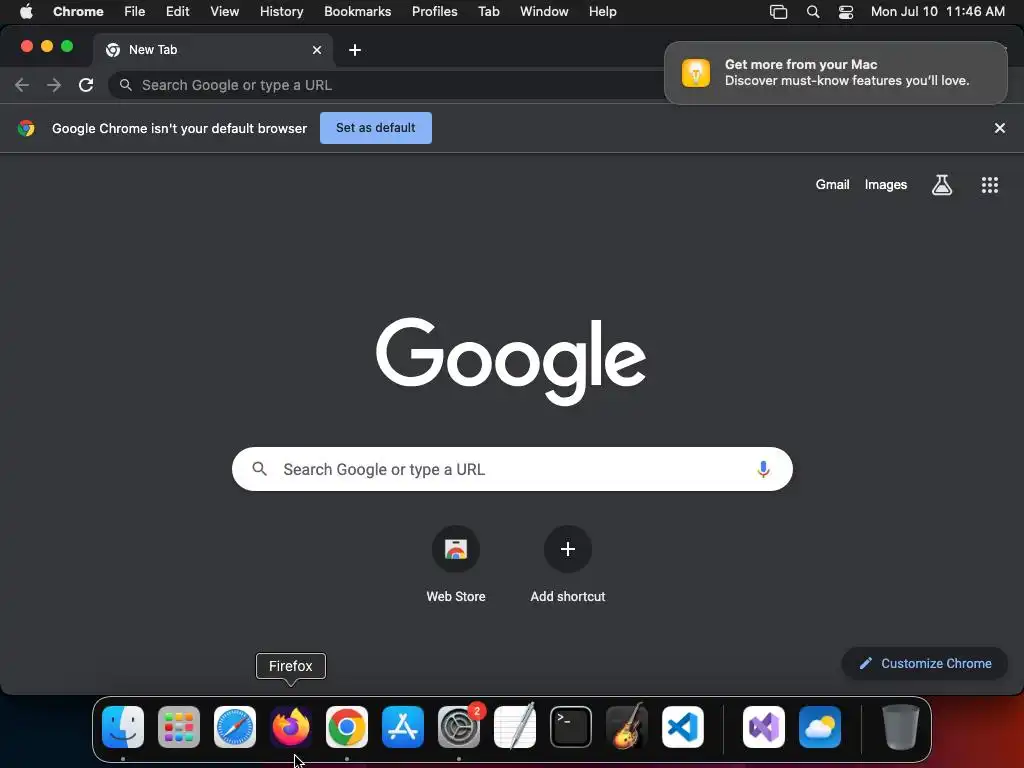Screen dimensions: 1024x768
Task: Open Get more from your Mac notification
Action: [x=836, y=72]
